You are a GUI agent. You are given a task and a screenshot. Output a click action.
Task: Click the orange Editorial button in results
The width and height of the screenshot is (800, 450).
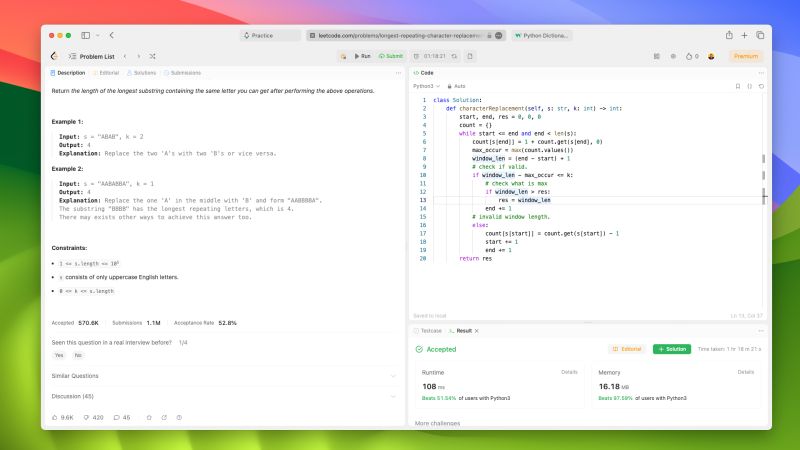(x=627, y=349)
